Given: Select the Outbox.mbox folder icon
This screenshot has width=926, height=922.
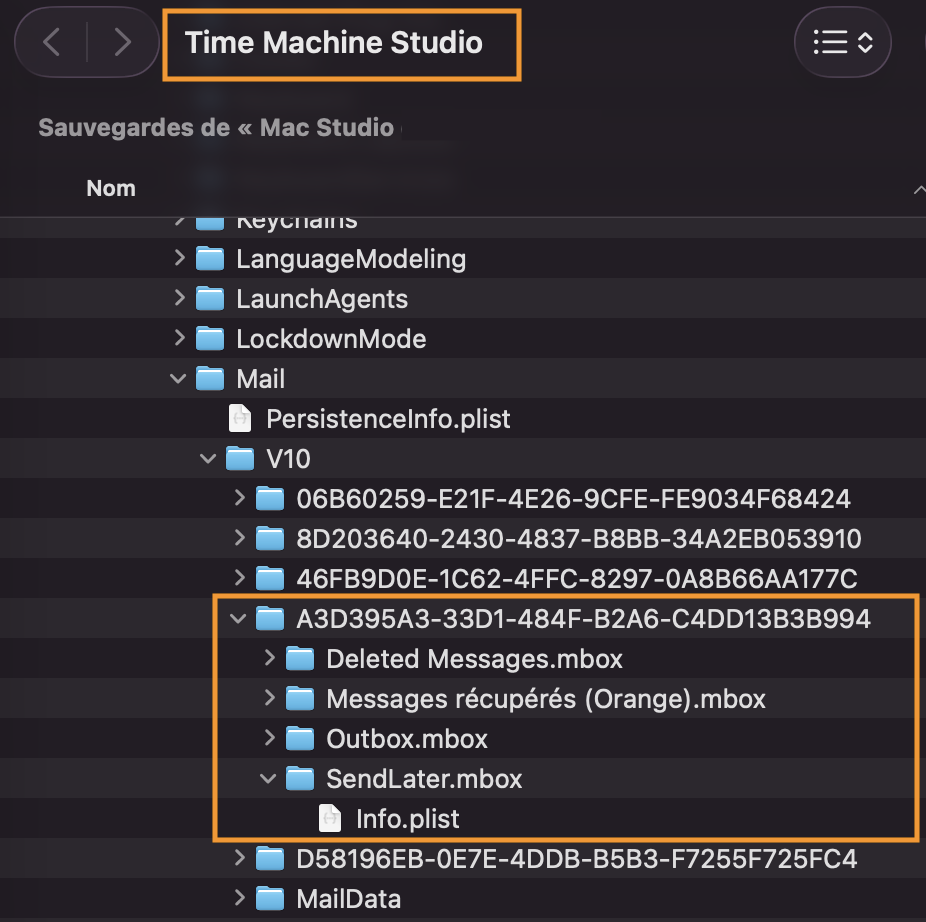Looking at the screenshot, I should [x=300, y=739].
